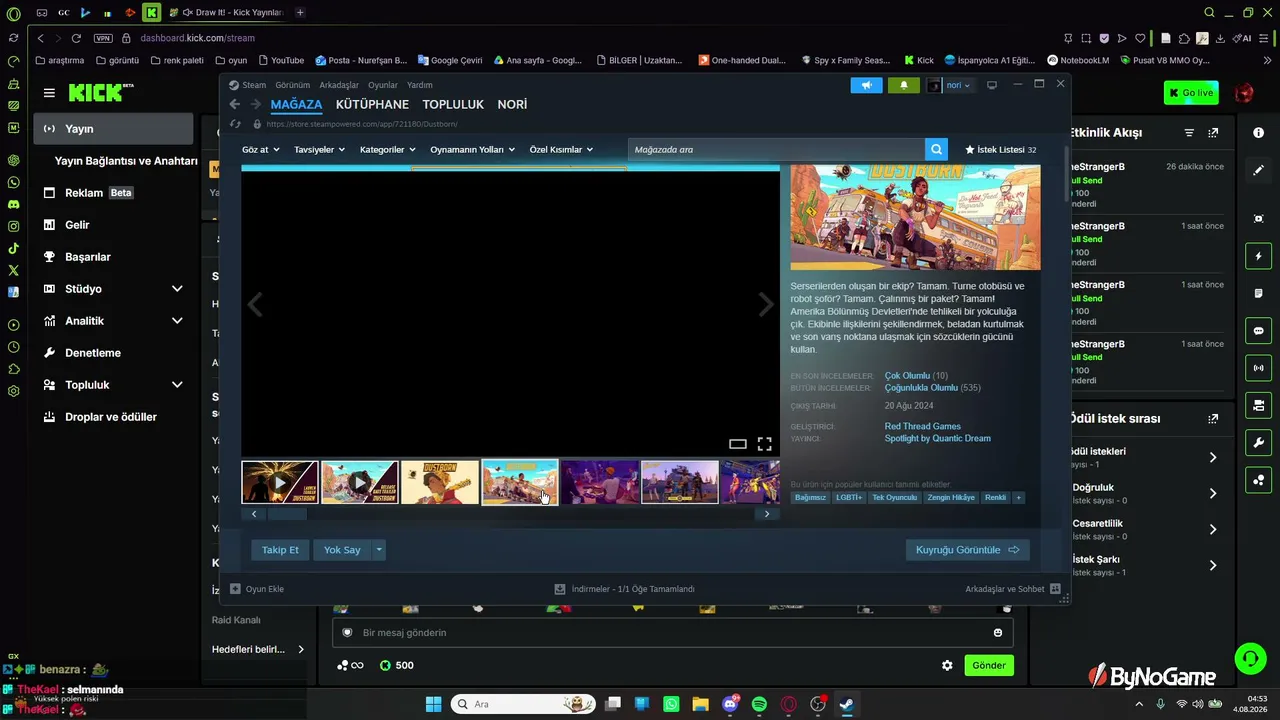The width and height of the screenshot is (1280, 720).
Task: Expand the Analitik section in Kick sidebar
Action: tap(177, 321)
